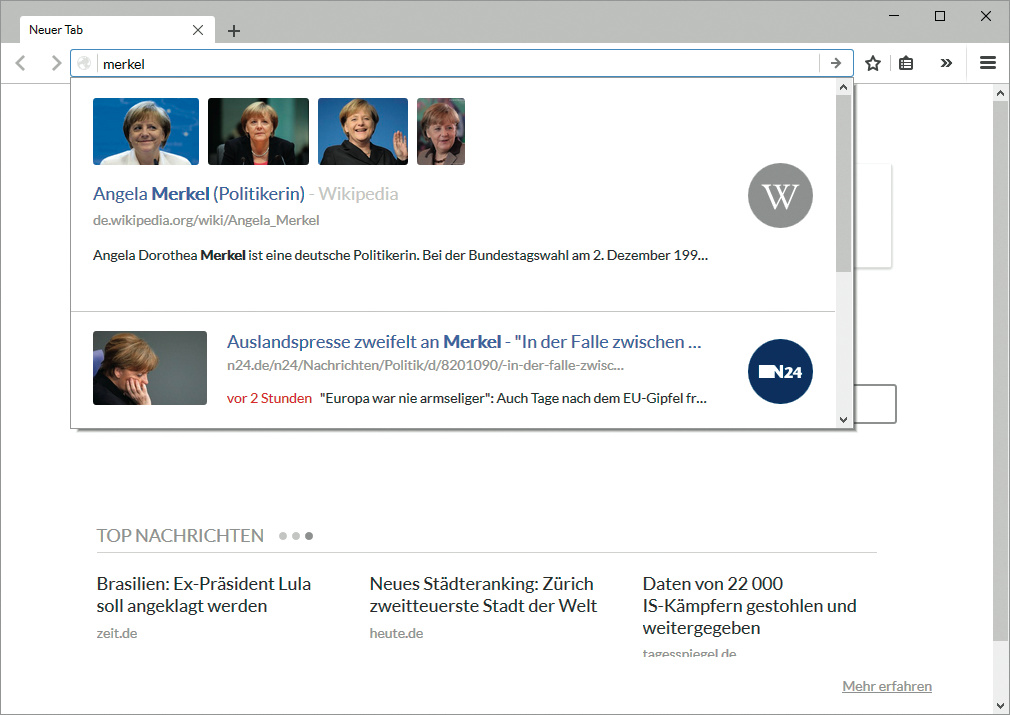The width and height of the screenshot is (1010, 715).
Task: Click the address bar containing merkel
Action: pos(450,63)
